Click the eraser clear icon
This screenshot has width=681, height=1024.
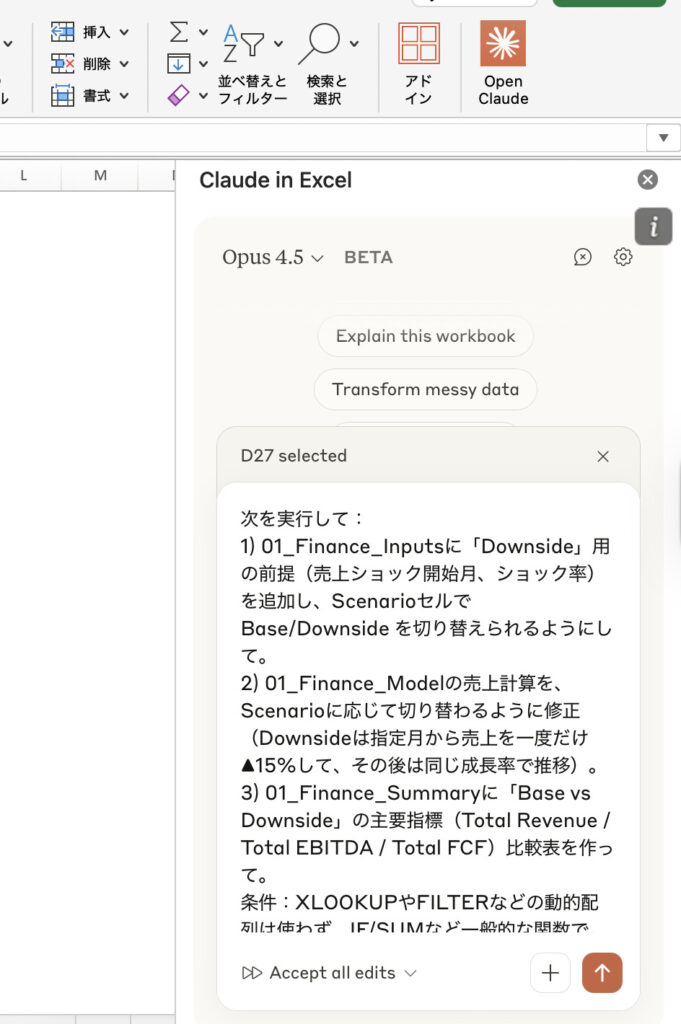179,96
